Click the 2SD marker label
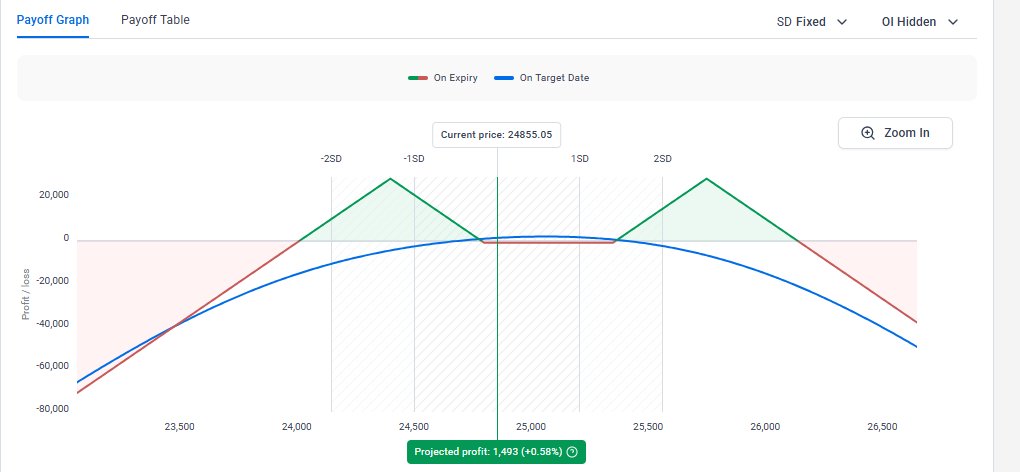Viewport: 1020px width, 472px height. point(662,159)
